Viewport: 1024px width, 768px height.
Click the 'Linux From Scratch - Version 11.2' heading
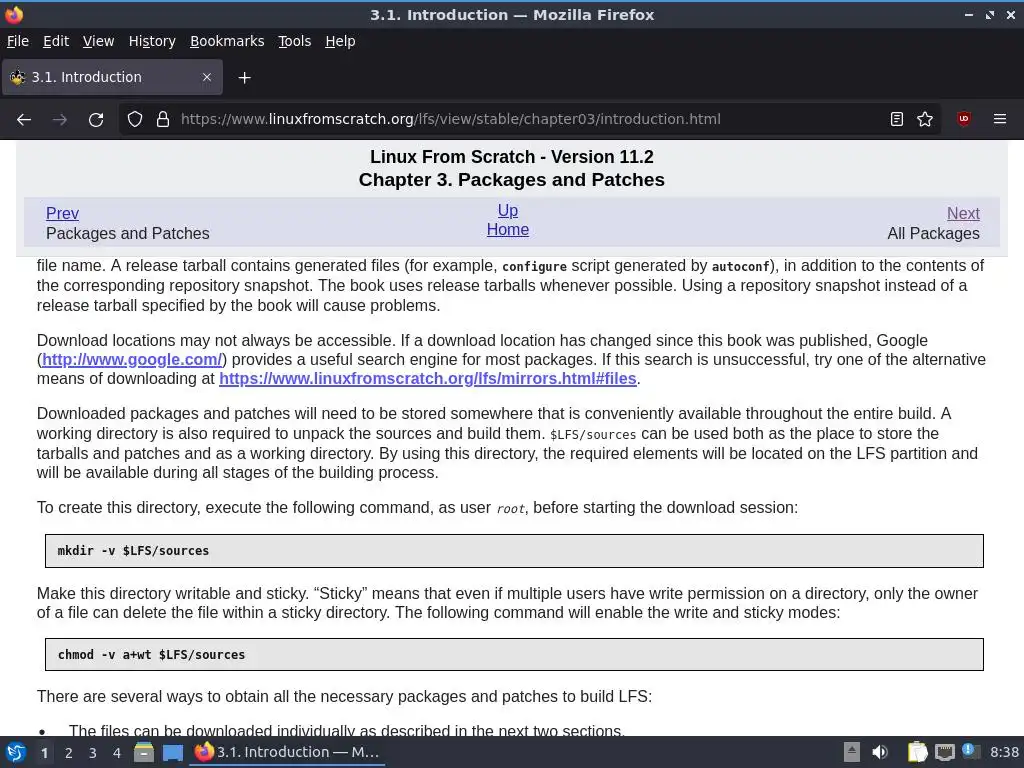[511, 157]
